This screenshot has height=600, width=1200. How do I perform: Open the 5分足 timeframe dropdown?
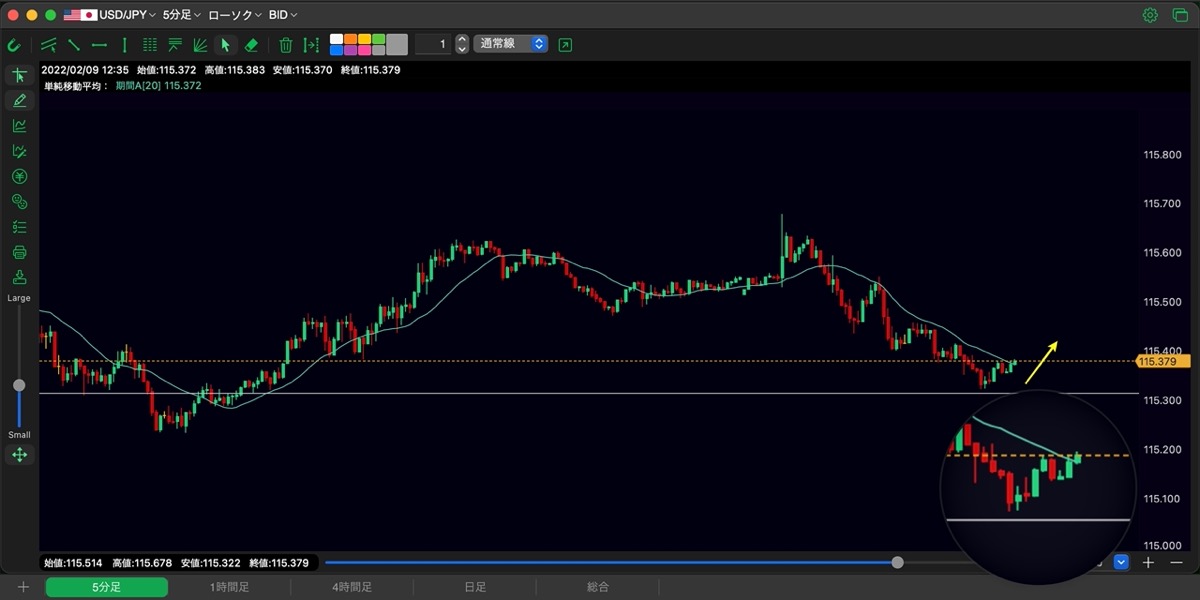pyautogui.click(x=181, y=15)
